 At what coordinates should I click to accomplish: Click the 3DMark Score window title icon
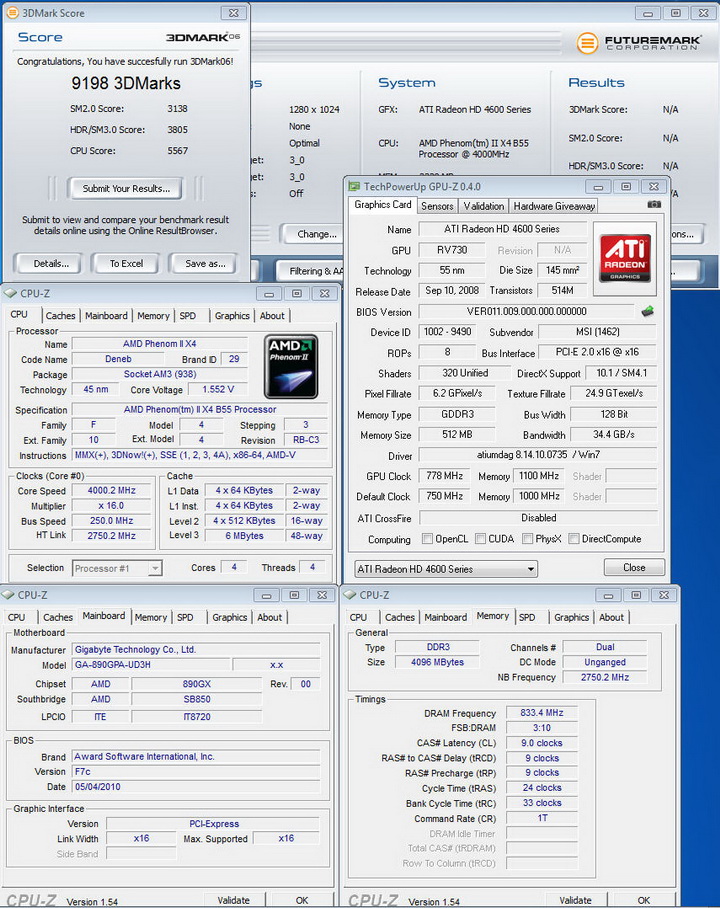(12, 12)
